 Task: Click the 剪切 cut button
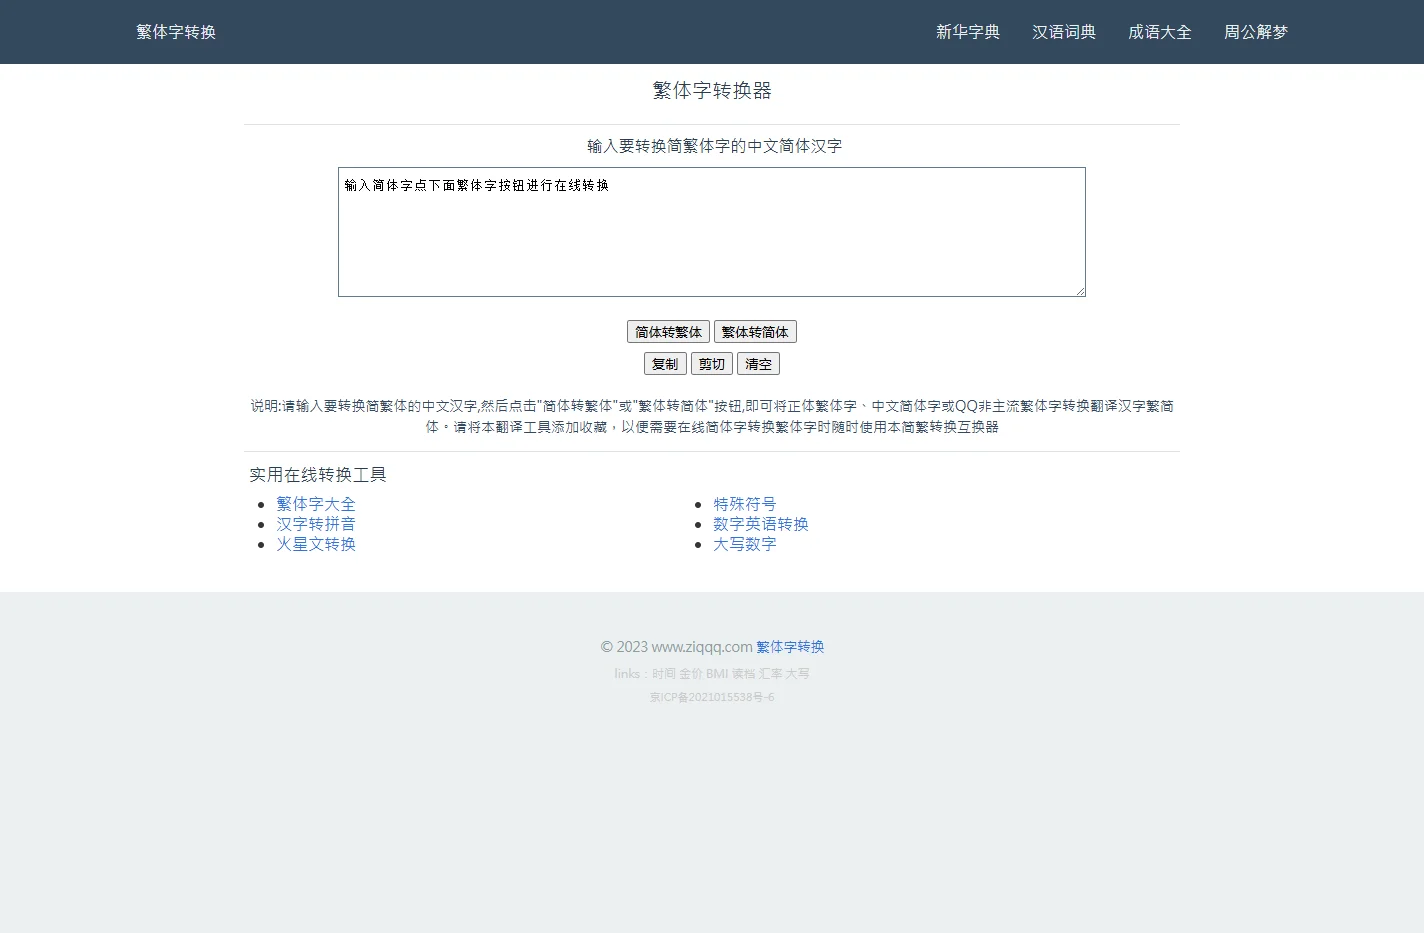tap(712, 364)
